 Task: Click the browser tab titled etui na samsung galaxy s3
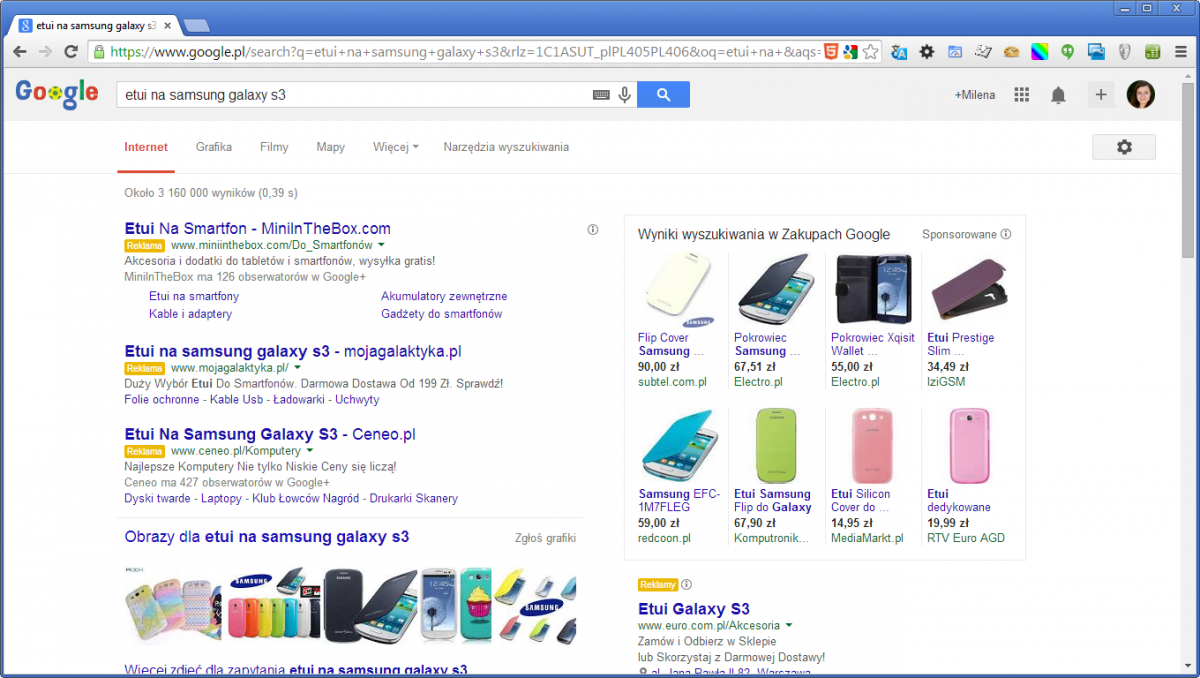point(95,24)
